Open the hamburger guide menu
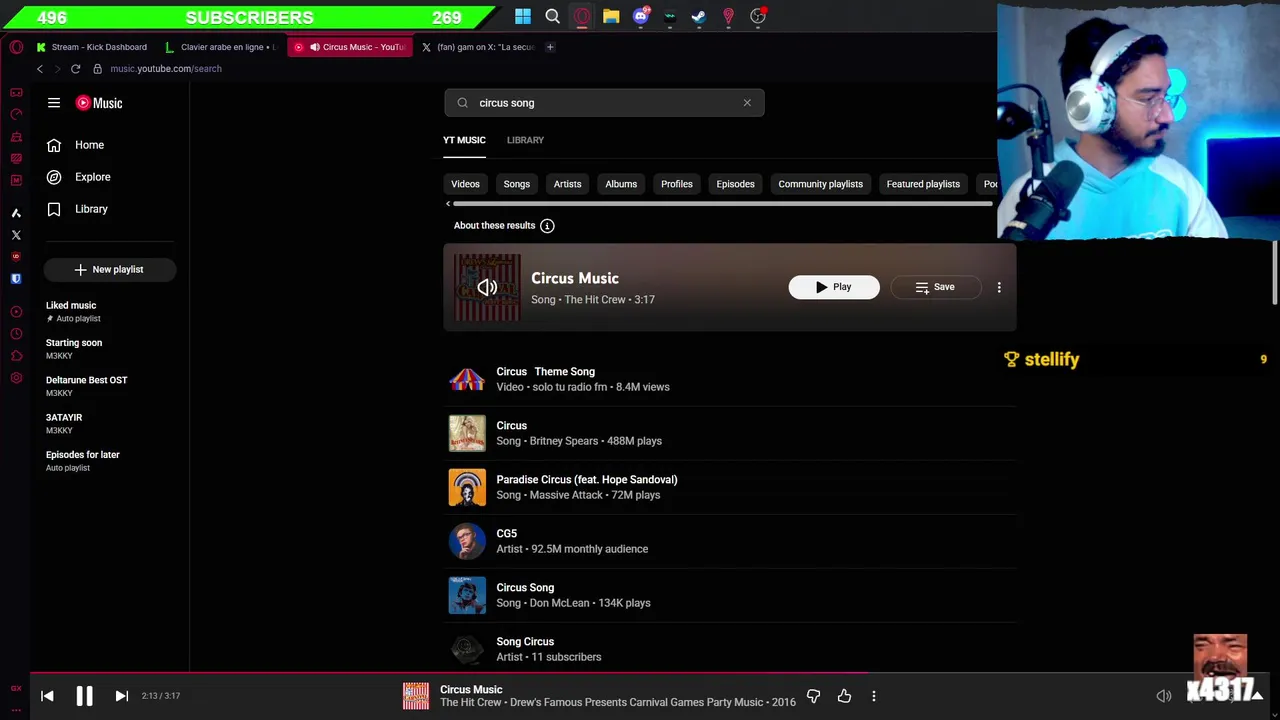The width and height of the screenshot is (1280, 720). [x=54, y=103]
